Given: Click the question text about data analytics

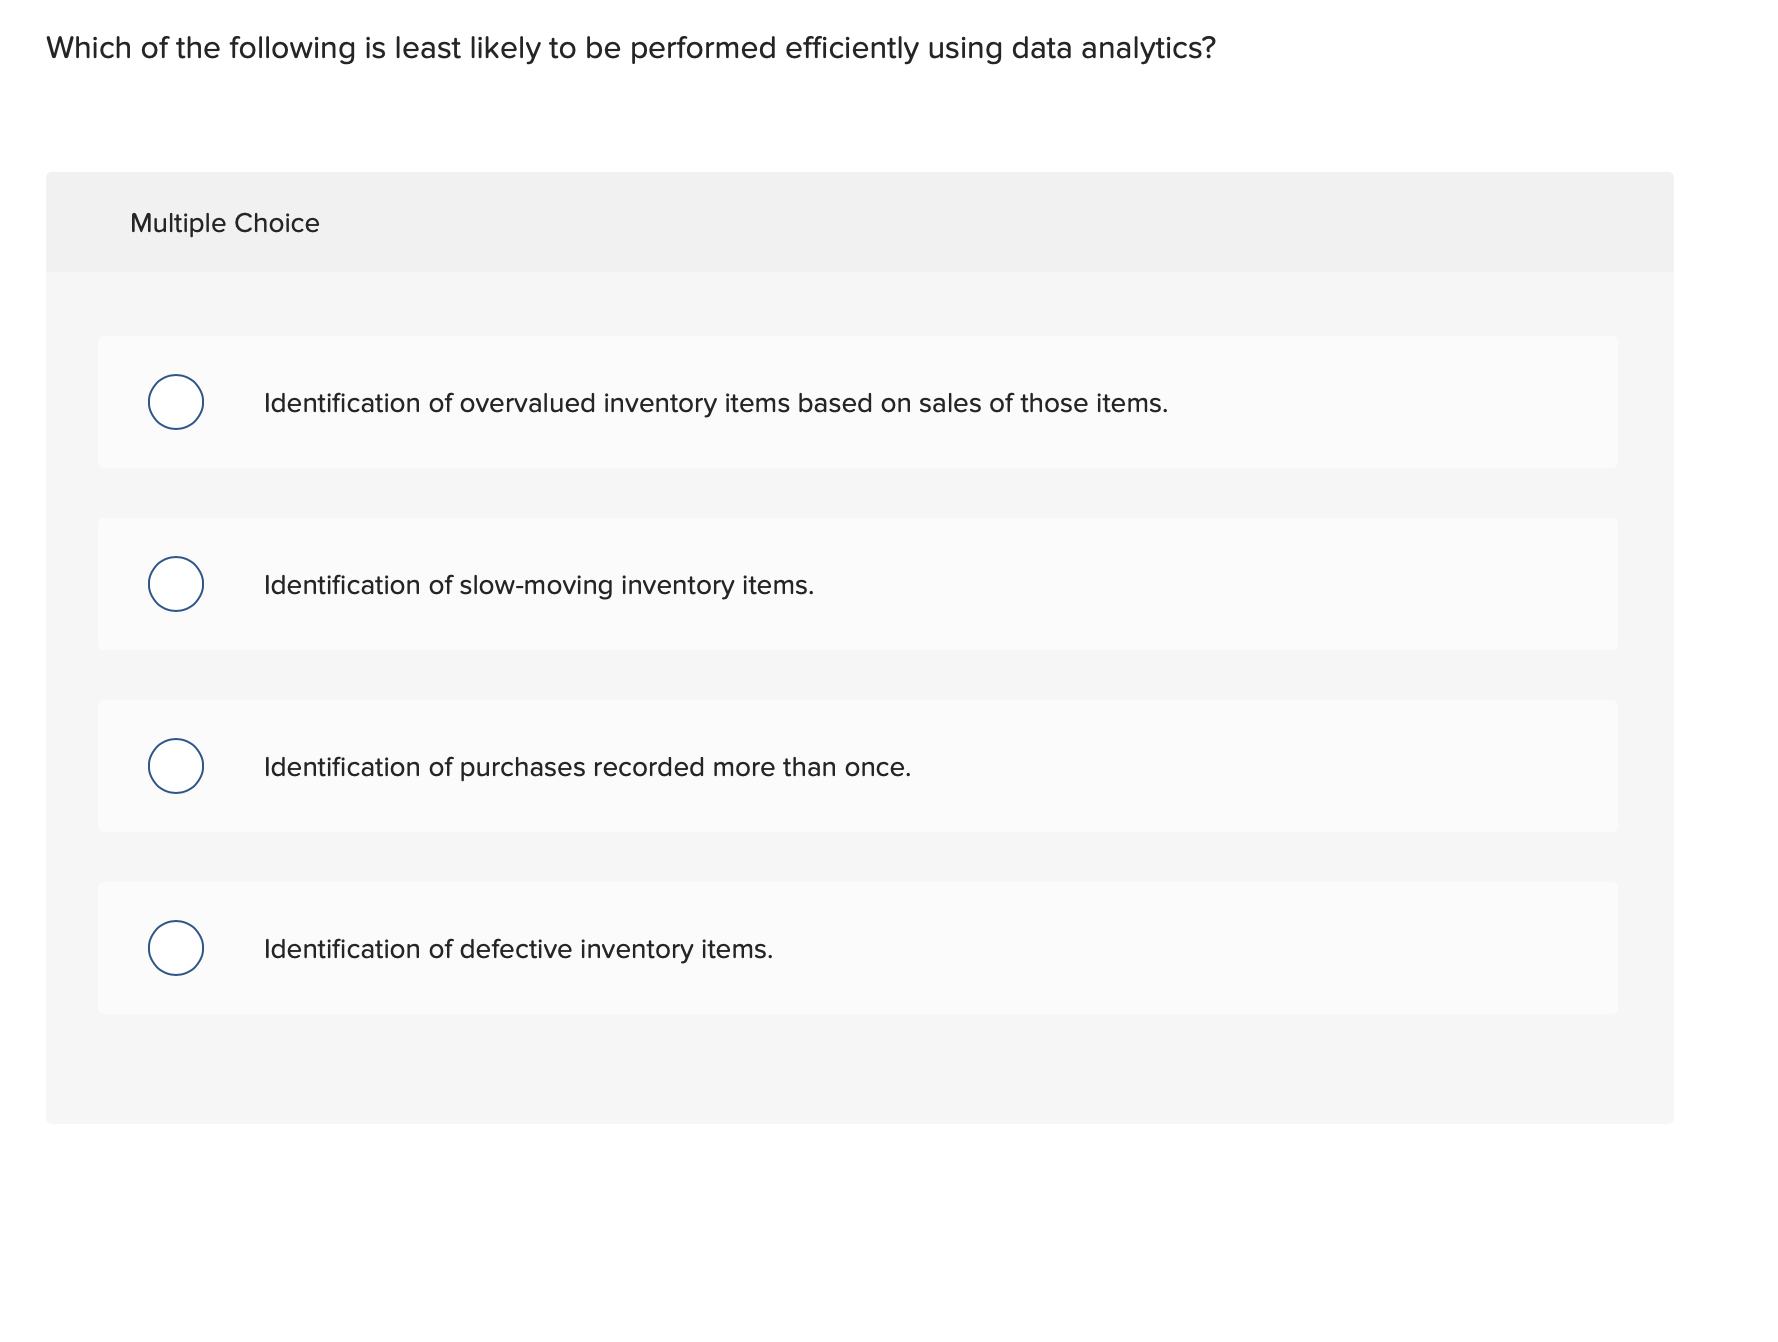Looking at the screenshot, I should (630, 46).
